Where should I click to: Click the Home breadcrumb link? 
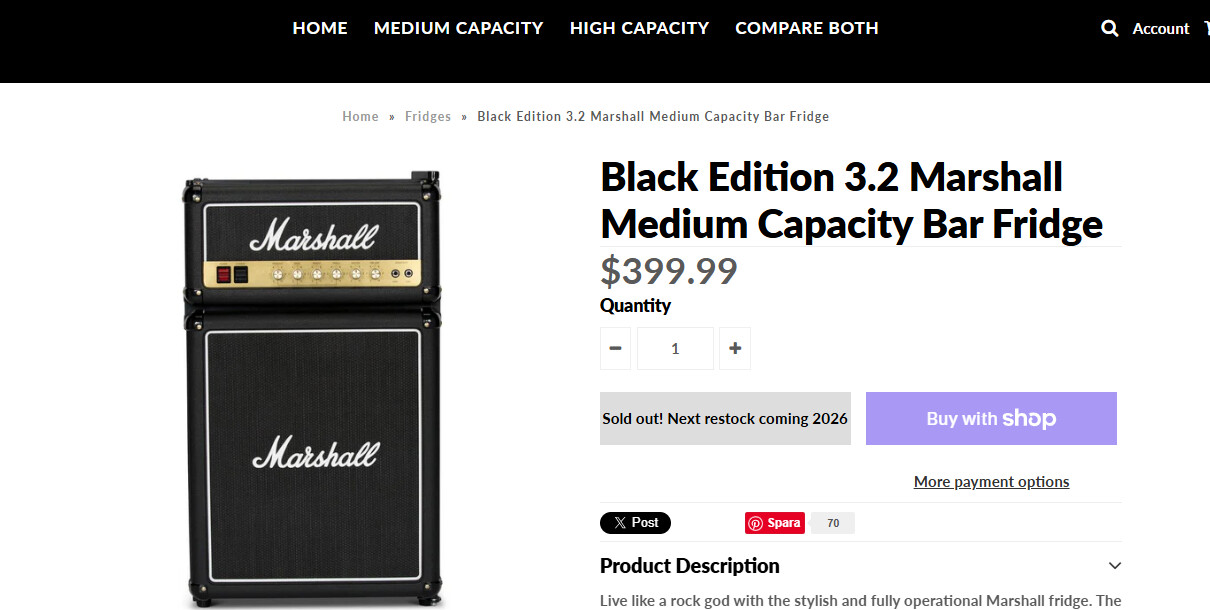point(360,116)
